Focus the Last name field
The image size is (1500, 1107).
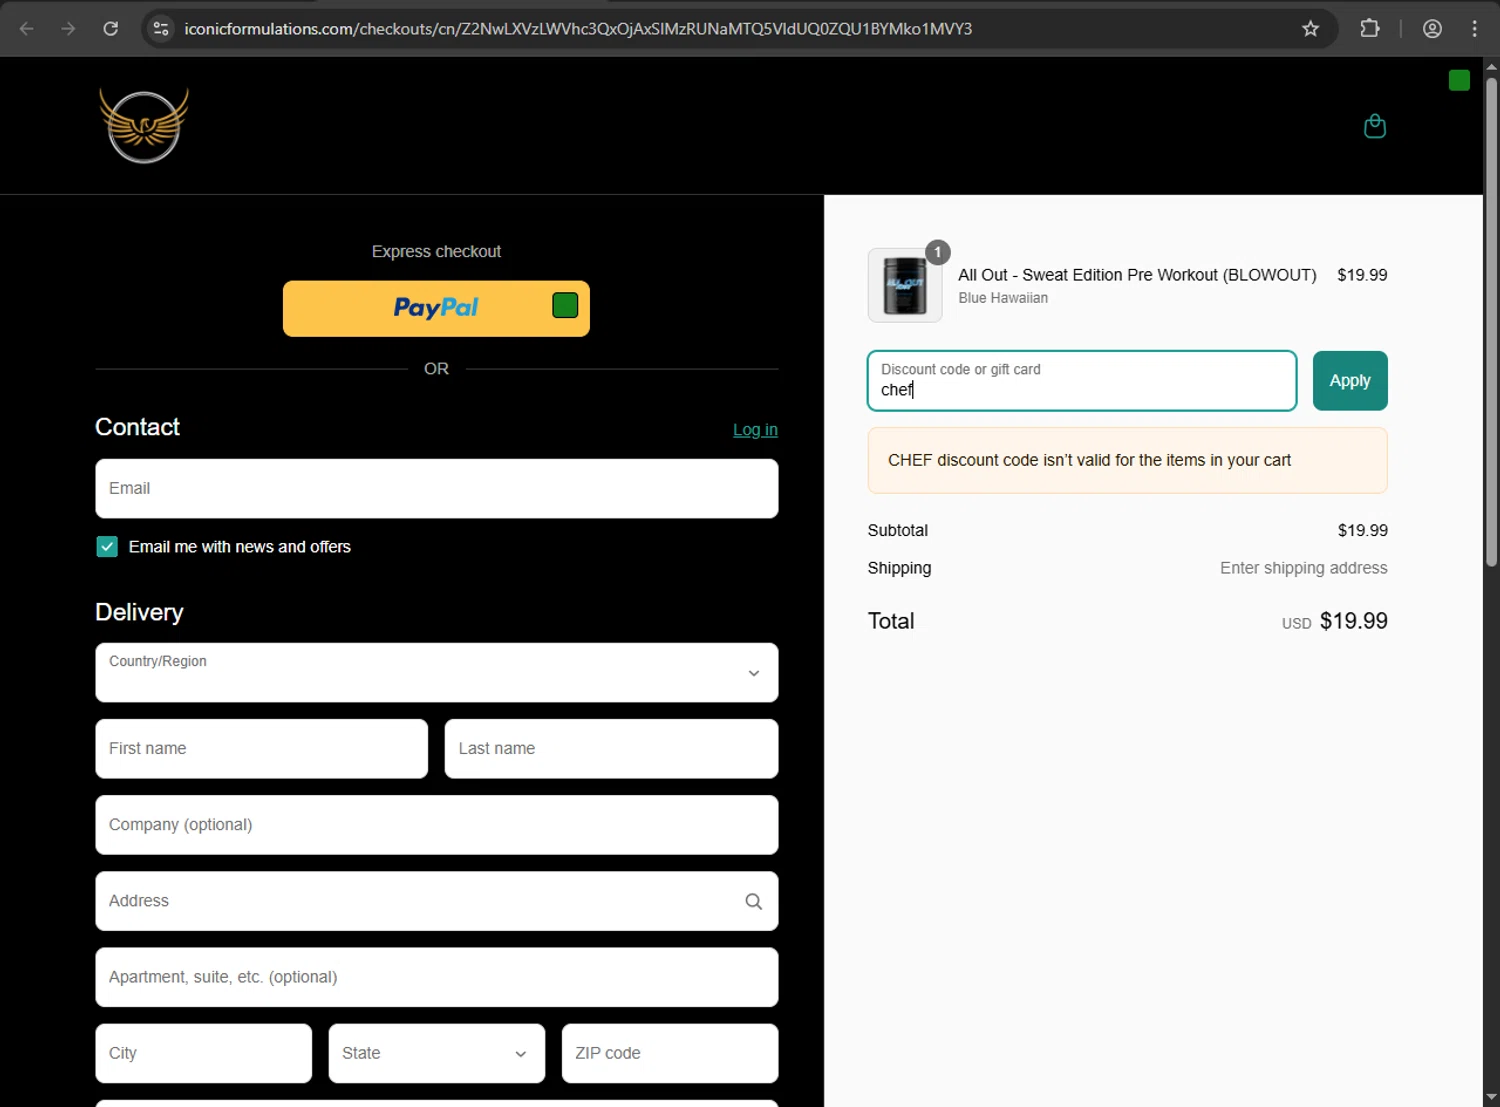[611, 748]
